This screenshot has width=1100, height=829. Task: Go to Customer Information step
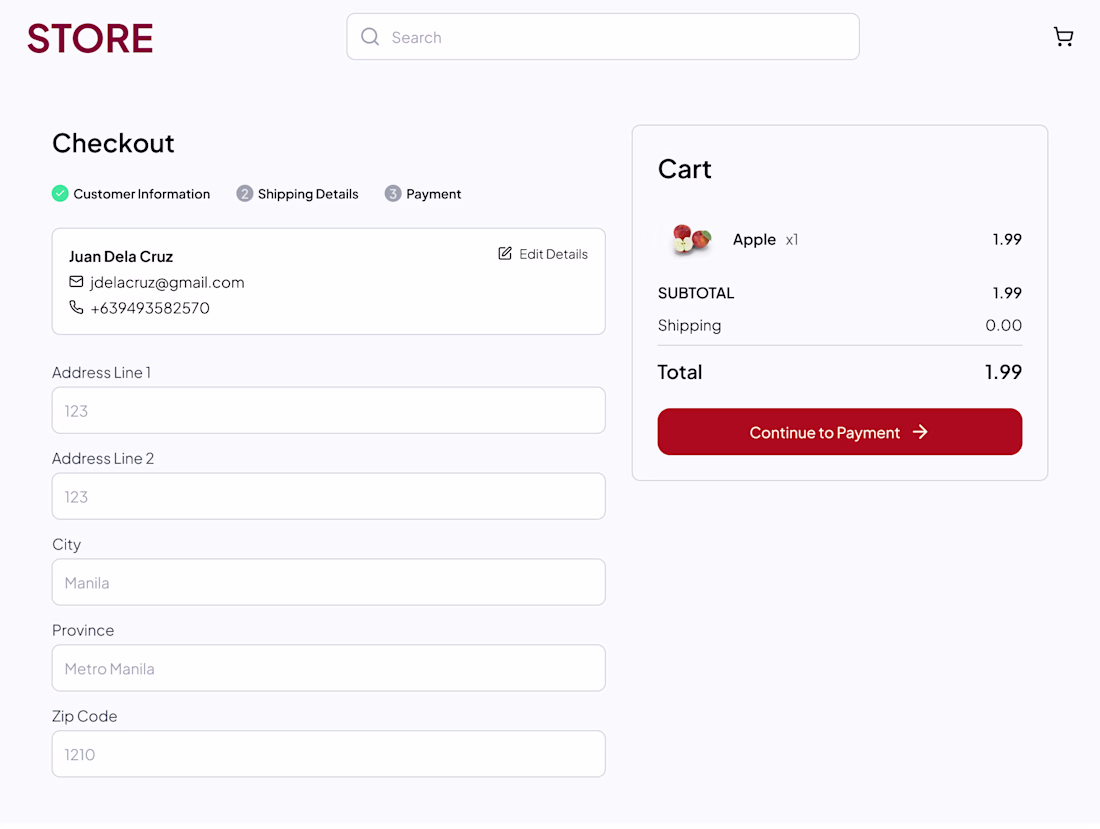click(x=141, y=194)
